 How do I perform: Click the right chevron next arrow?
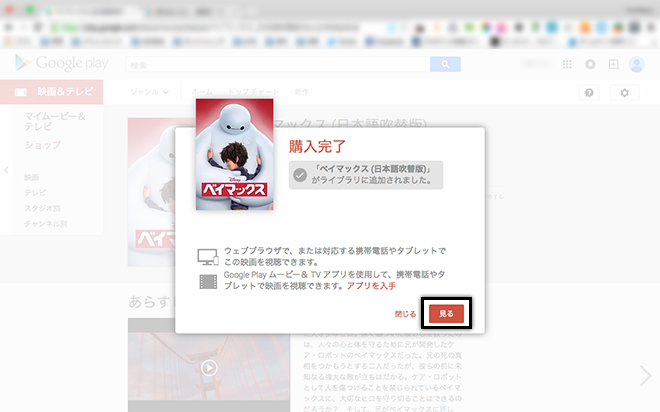(x=645, y=376)
